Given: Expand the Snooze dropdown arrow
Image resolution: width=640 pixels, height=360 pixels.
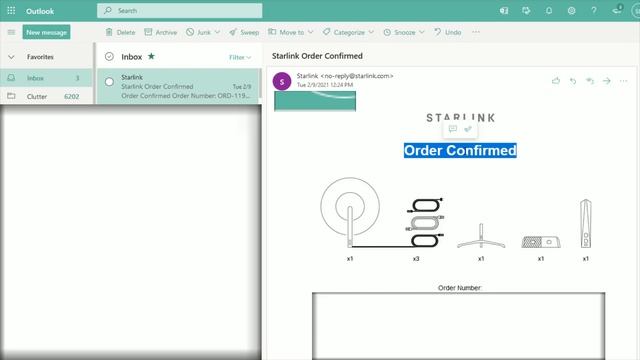Looking at the screenshot, I should pos(422,32).
